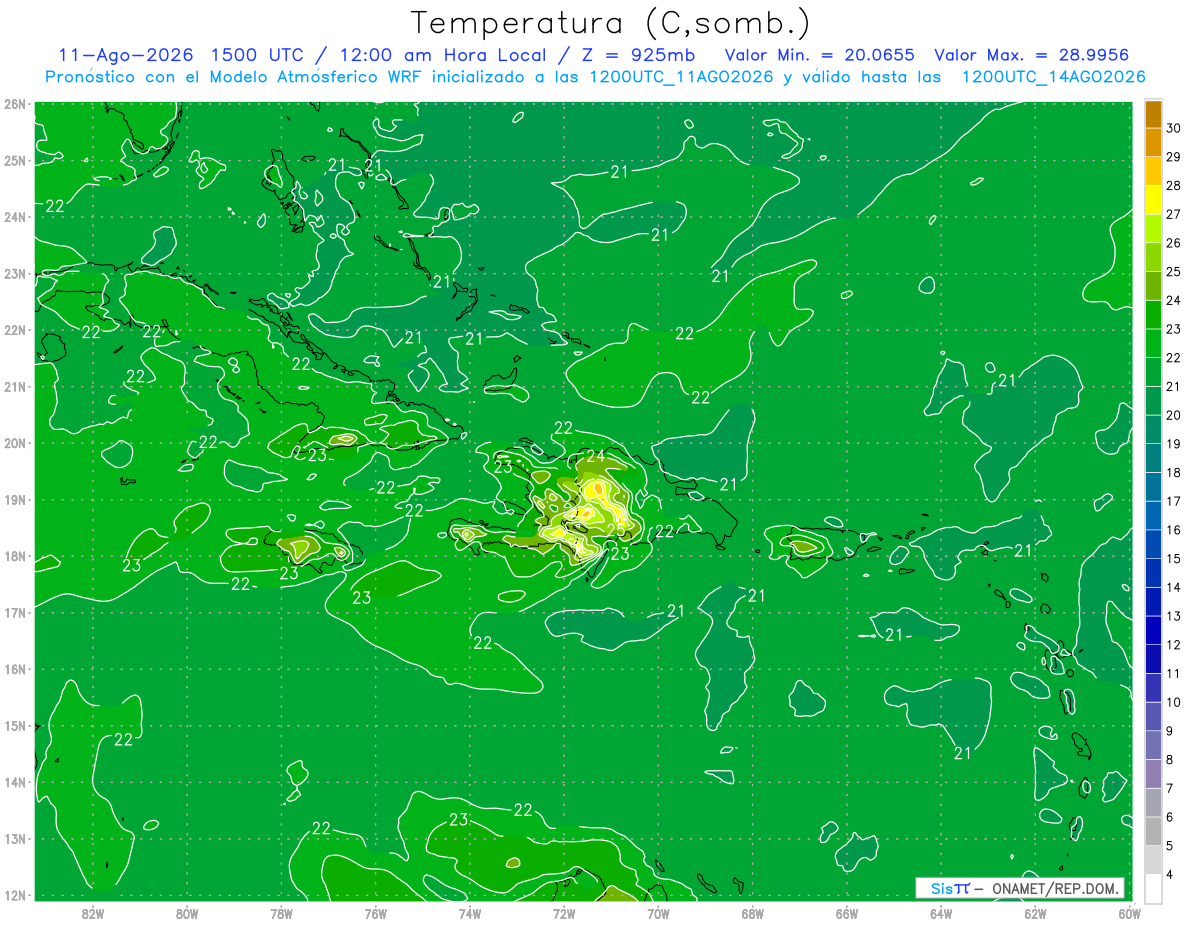Image resolution: width=1200 pixels, height=927 pixels.
Task: Click the gray legend swatch between 5 and 6
Action: [x=1153, y=831]
